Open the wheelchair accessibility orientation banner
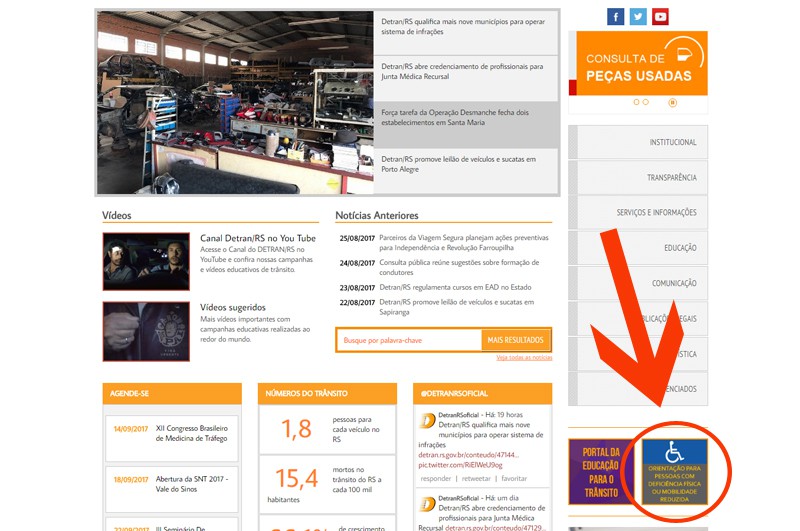The image size is (800, 531). tap(674, 472)
